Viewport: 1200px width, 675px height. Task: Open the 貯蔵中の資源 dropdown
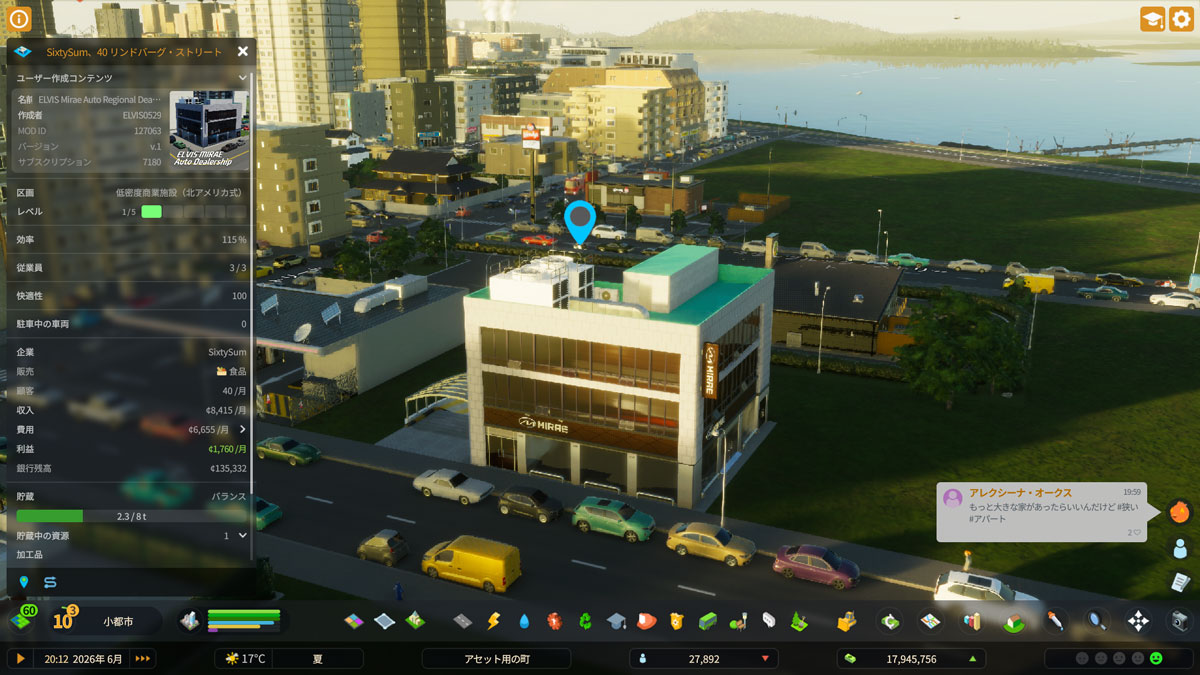(x=242, y=535)
